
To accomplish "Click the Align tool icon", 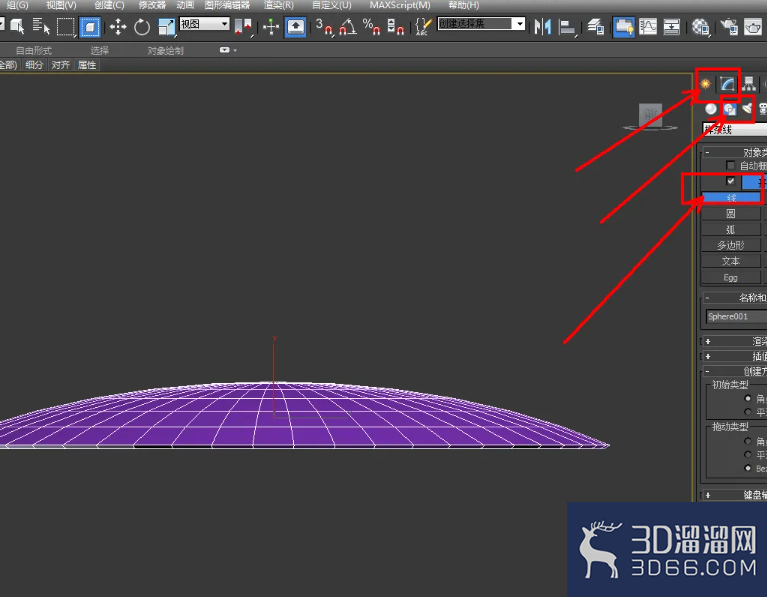I will coord(566,26).
